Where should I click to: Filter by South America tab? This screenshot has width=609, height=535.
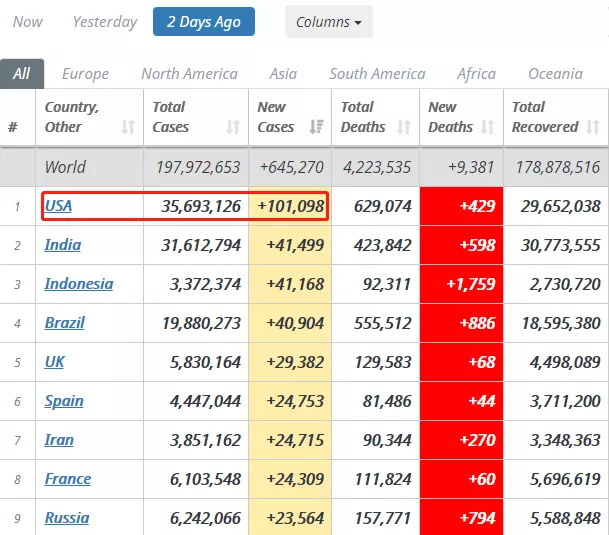378,74
